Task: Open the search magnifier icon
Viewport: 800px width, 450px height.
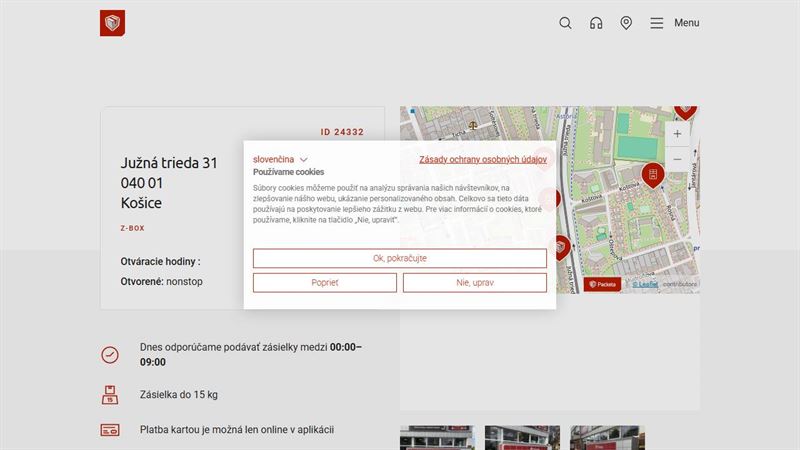Action: point(565,23)
